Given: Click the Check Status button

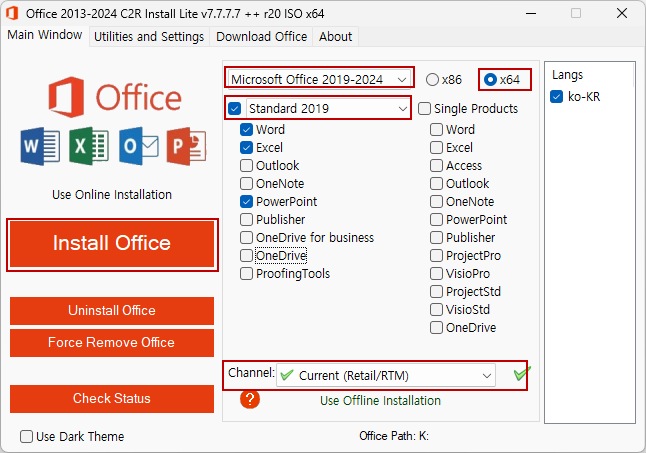Looking at the screenshot, I should 112,399.
